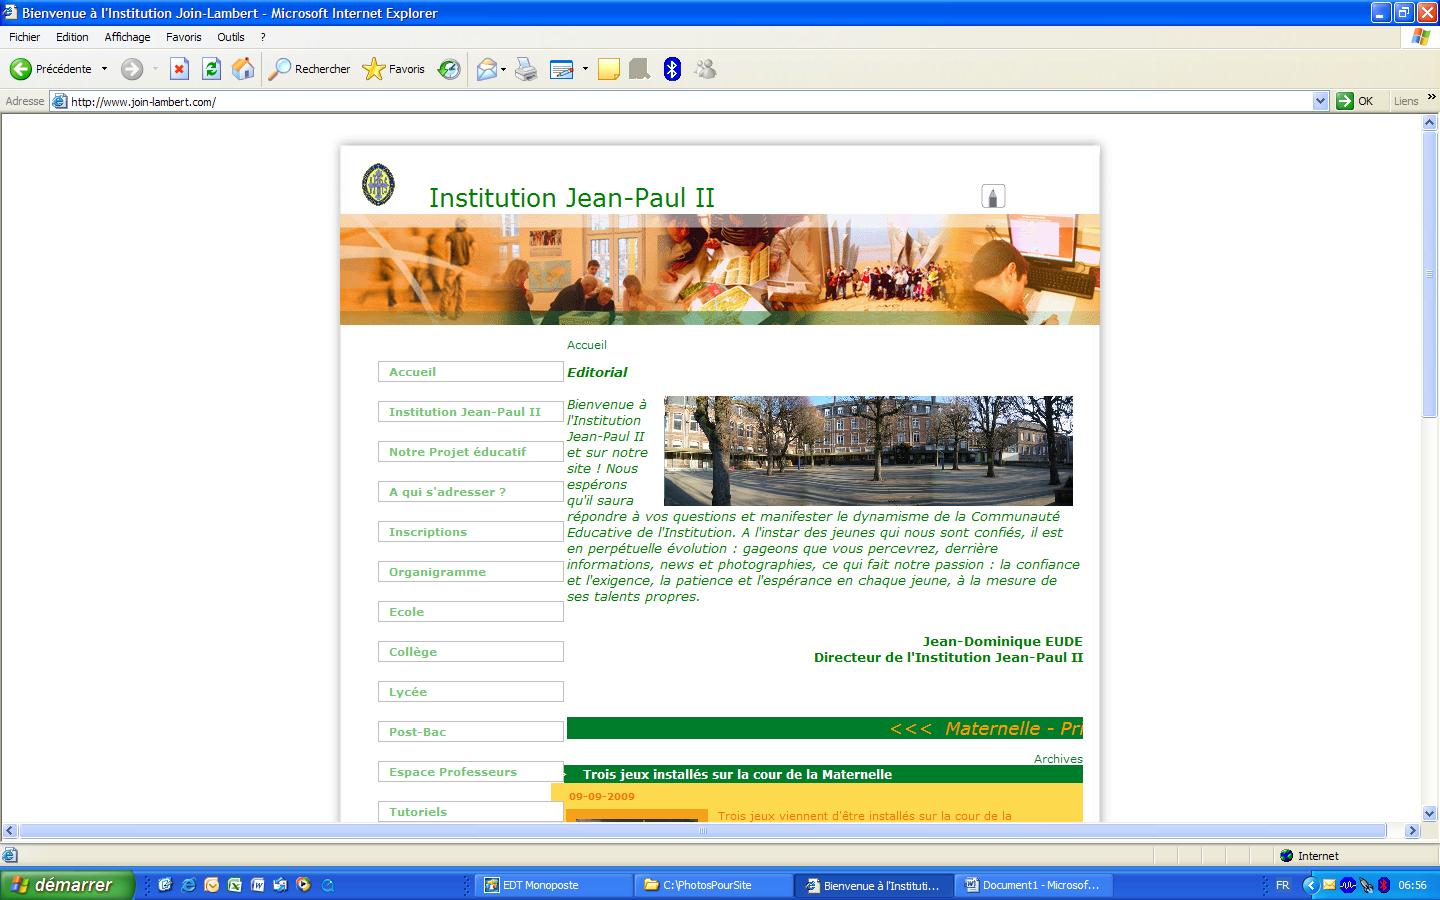Open the Rechercher search button
1440x900 pixels.
tap(310, 69)
